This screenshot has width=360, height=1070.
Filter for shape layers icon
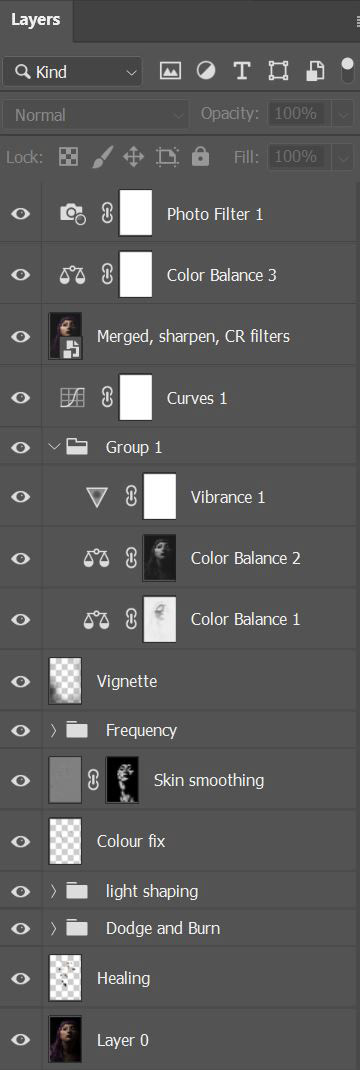278,70
